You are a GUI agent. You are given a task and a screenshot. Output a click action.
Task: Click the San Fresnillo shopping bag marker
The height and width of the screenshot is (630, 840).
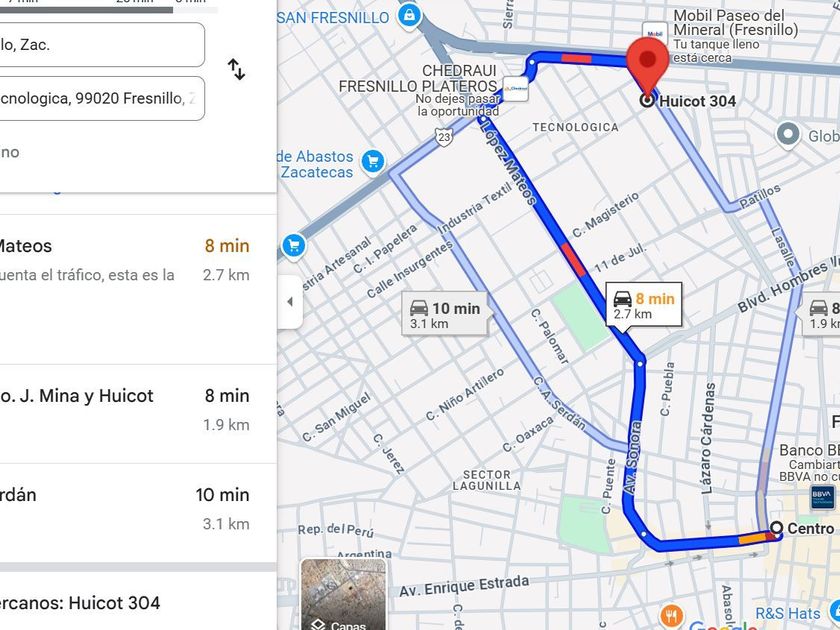409,16
